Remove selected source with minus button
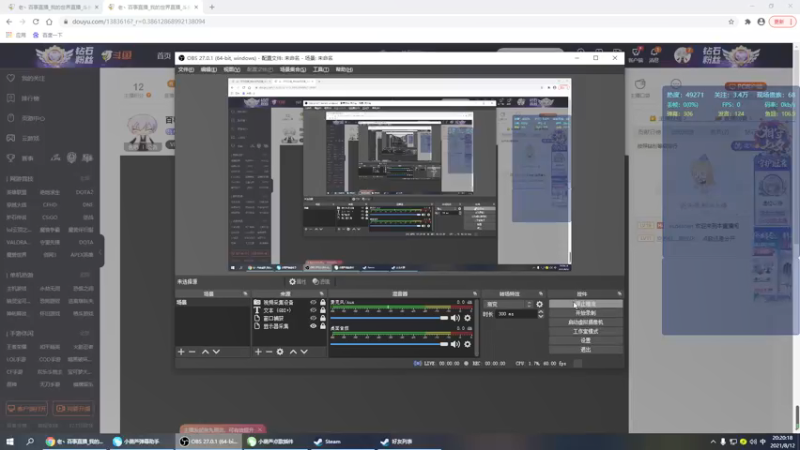The width and height of the screenshot is (800, 450). pyautogui.click(x=269, y=352)
